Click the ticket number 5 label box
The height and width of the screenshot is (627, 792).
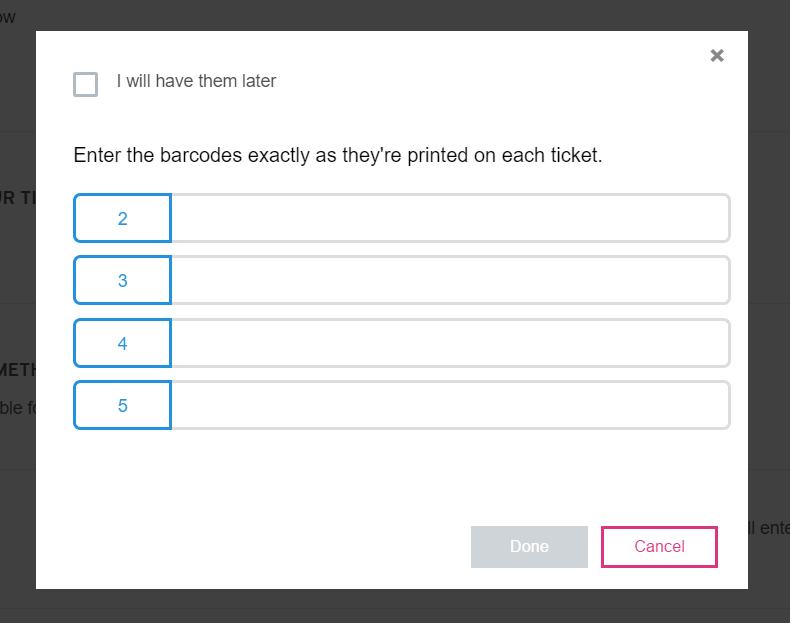point(122,406)
